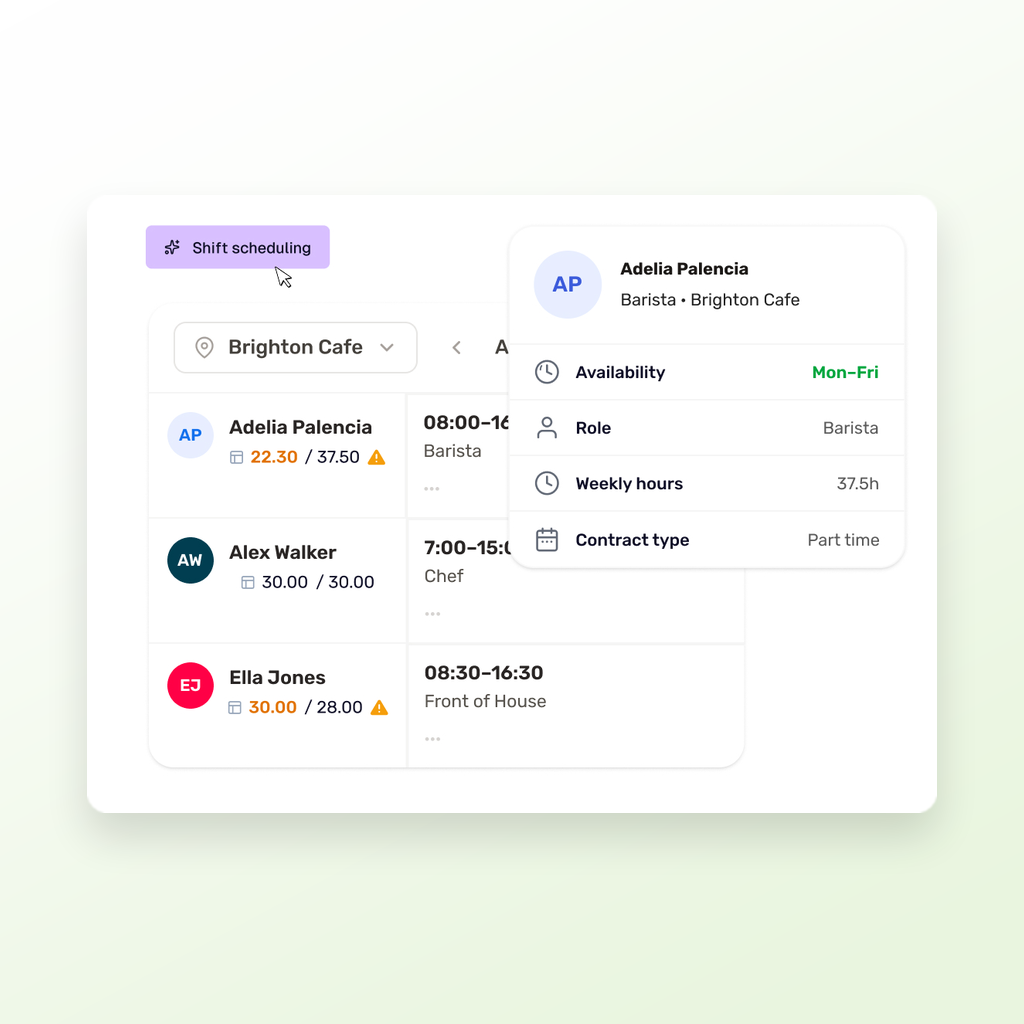The image size is (1024, 1024).
Task: Select Ella Jones name
Action: coord(277,678)
